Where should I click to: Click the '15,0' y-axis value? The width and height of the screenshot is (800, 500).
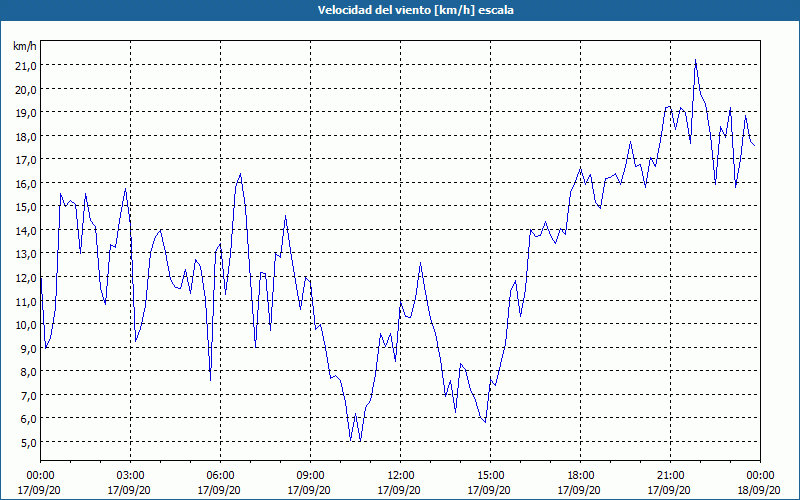click(x=25, y=207)
